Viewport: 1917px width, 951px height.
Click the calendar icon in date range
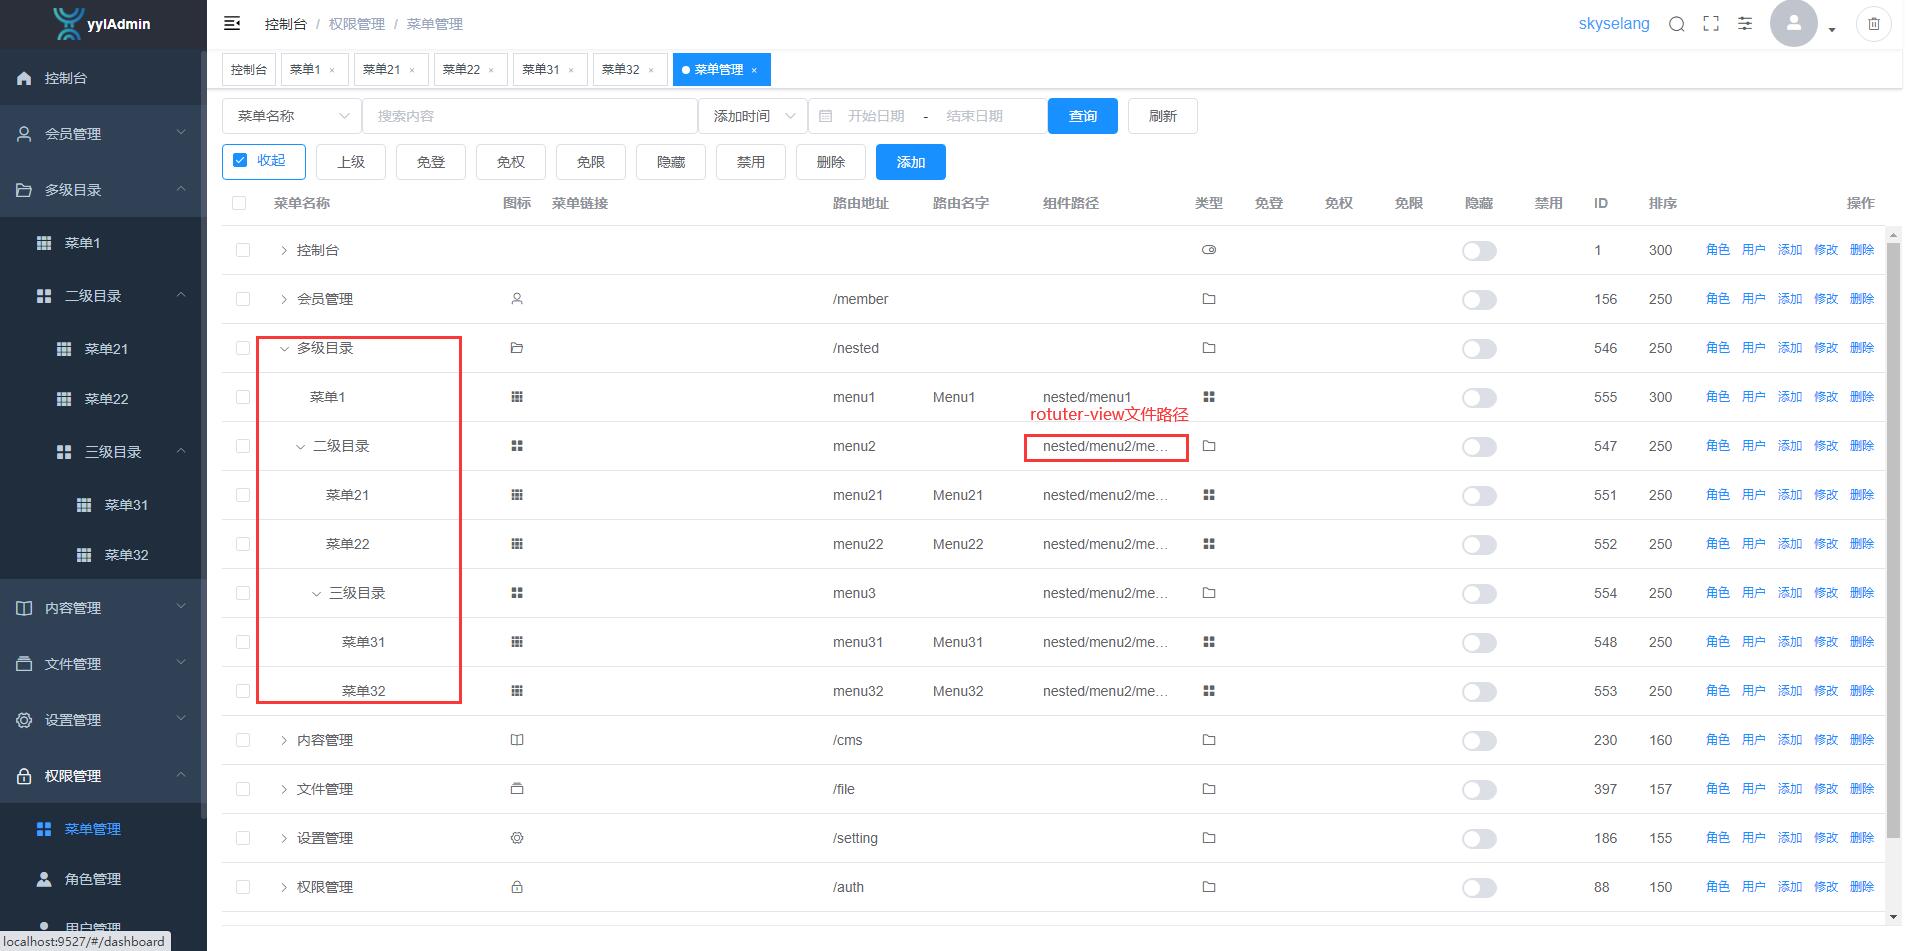826,116
